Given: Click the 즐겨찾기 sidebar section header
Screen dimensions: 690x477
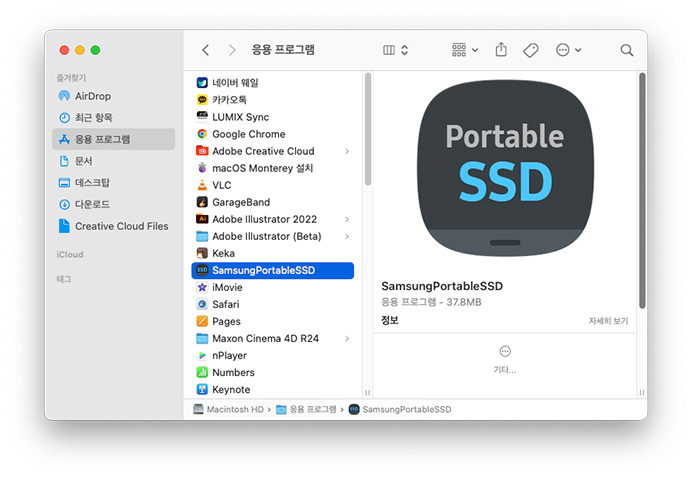Looking at the screenshot, I should coord(71,78).
